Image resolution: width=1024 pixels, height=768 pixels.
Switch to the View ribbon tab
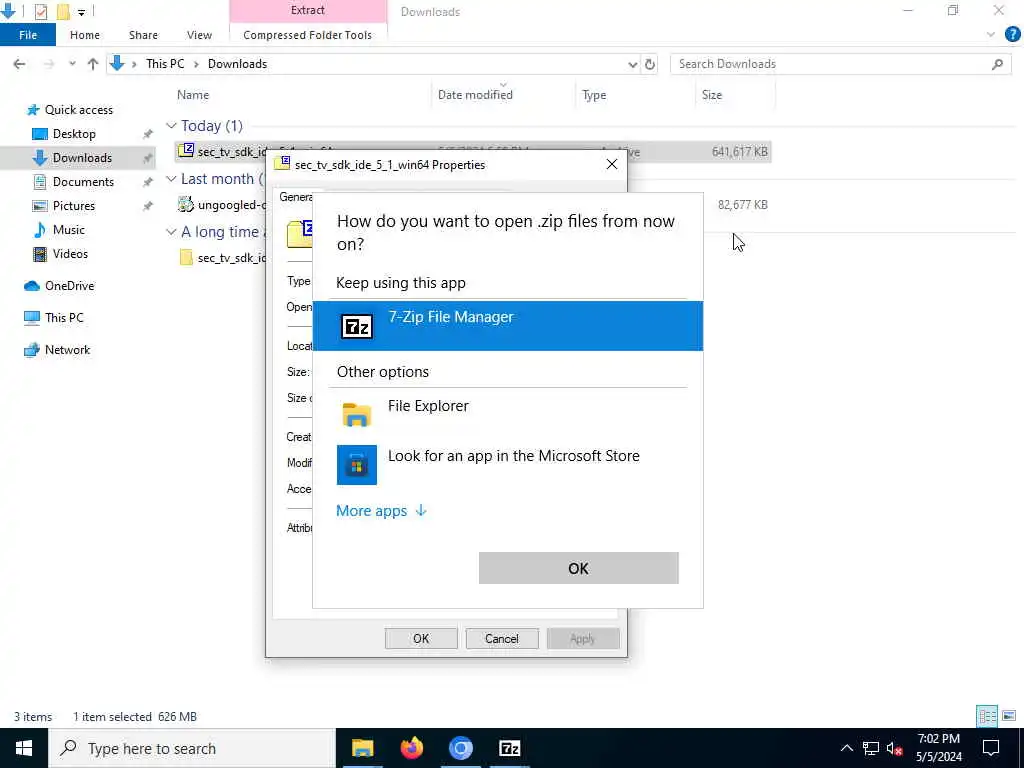[199, 35]
